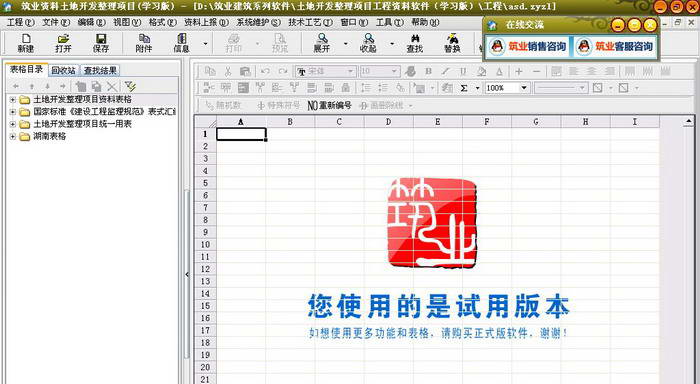Open dropdown arrow next to 展开
This screenshot has width=700, height=384.
click(346, 44)
